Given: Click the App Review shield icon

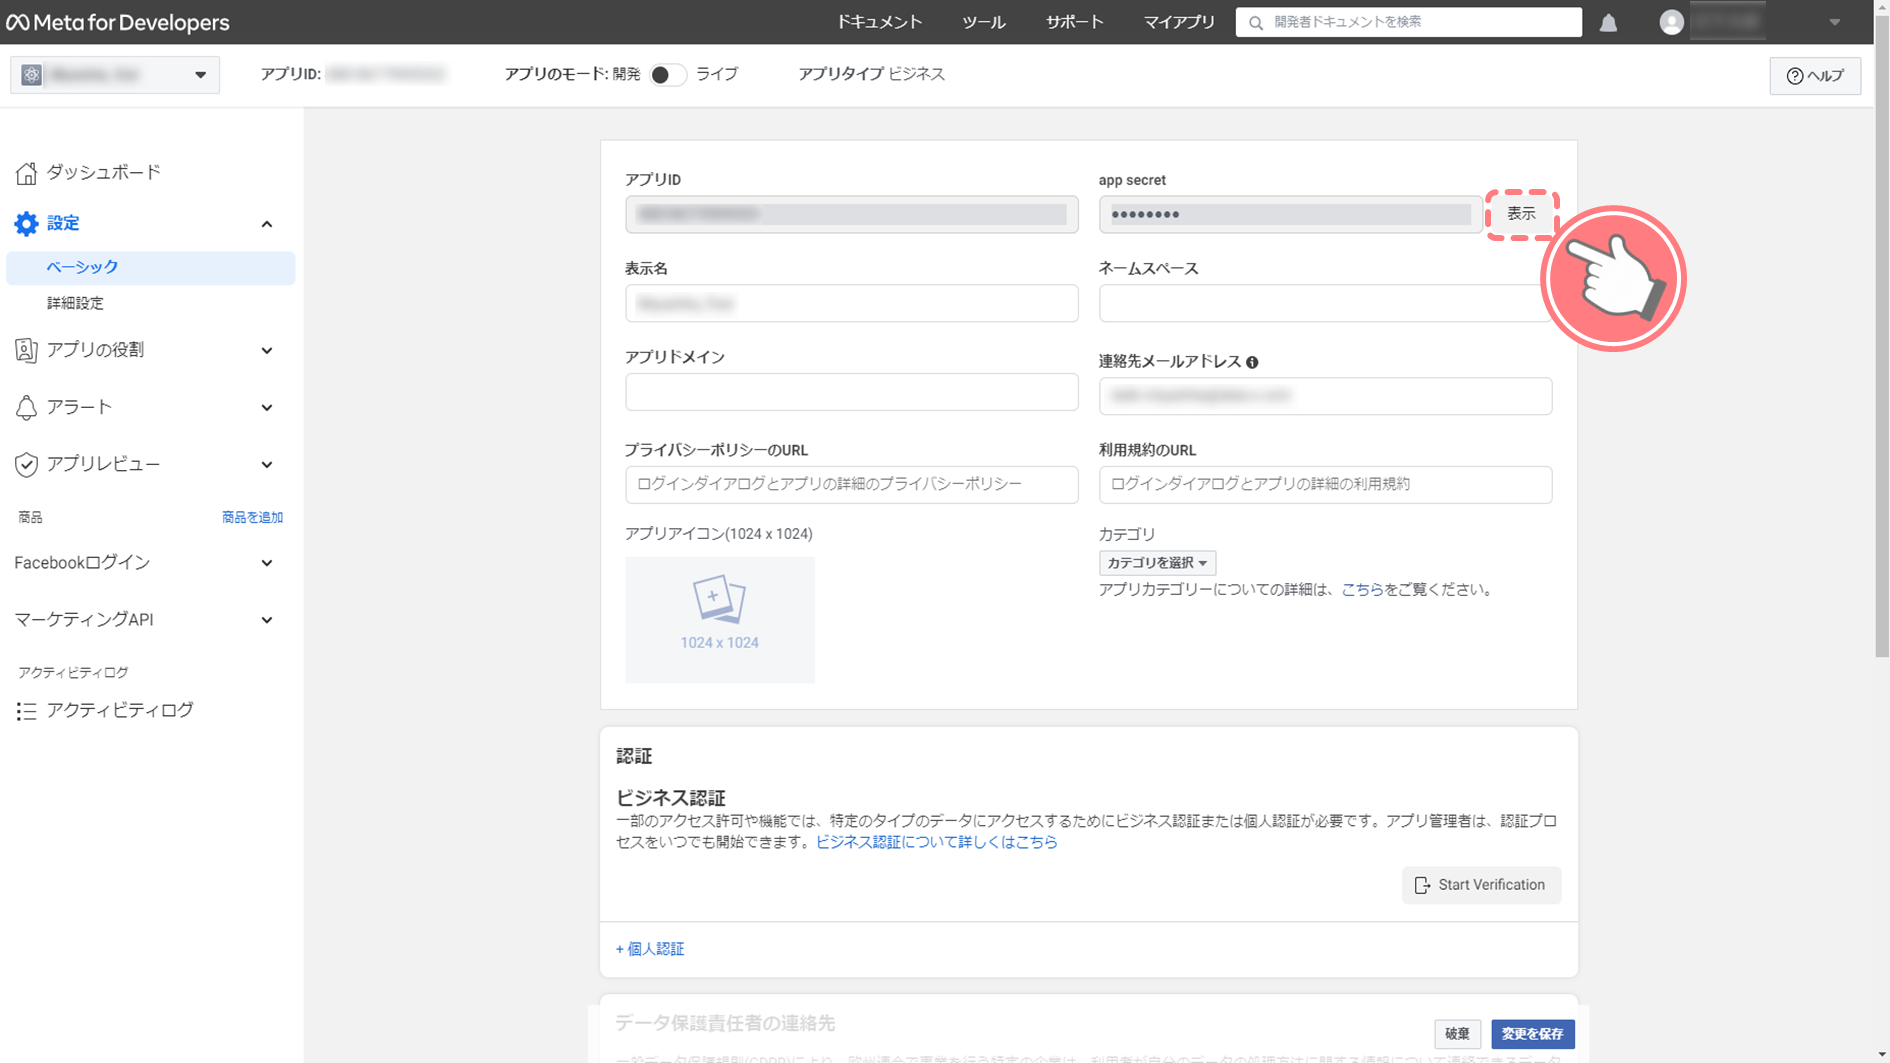Looking at the screenshot, I should click(x=26, y=464).
